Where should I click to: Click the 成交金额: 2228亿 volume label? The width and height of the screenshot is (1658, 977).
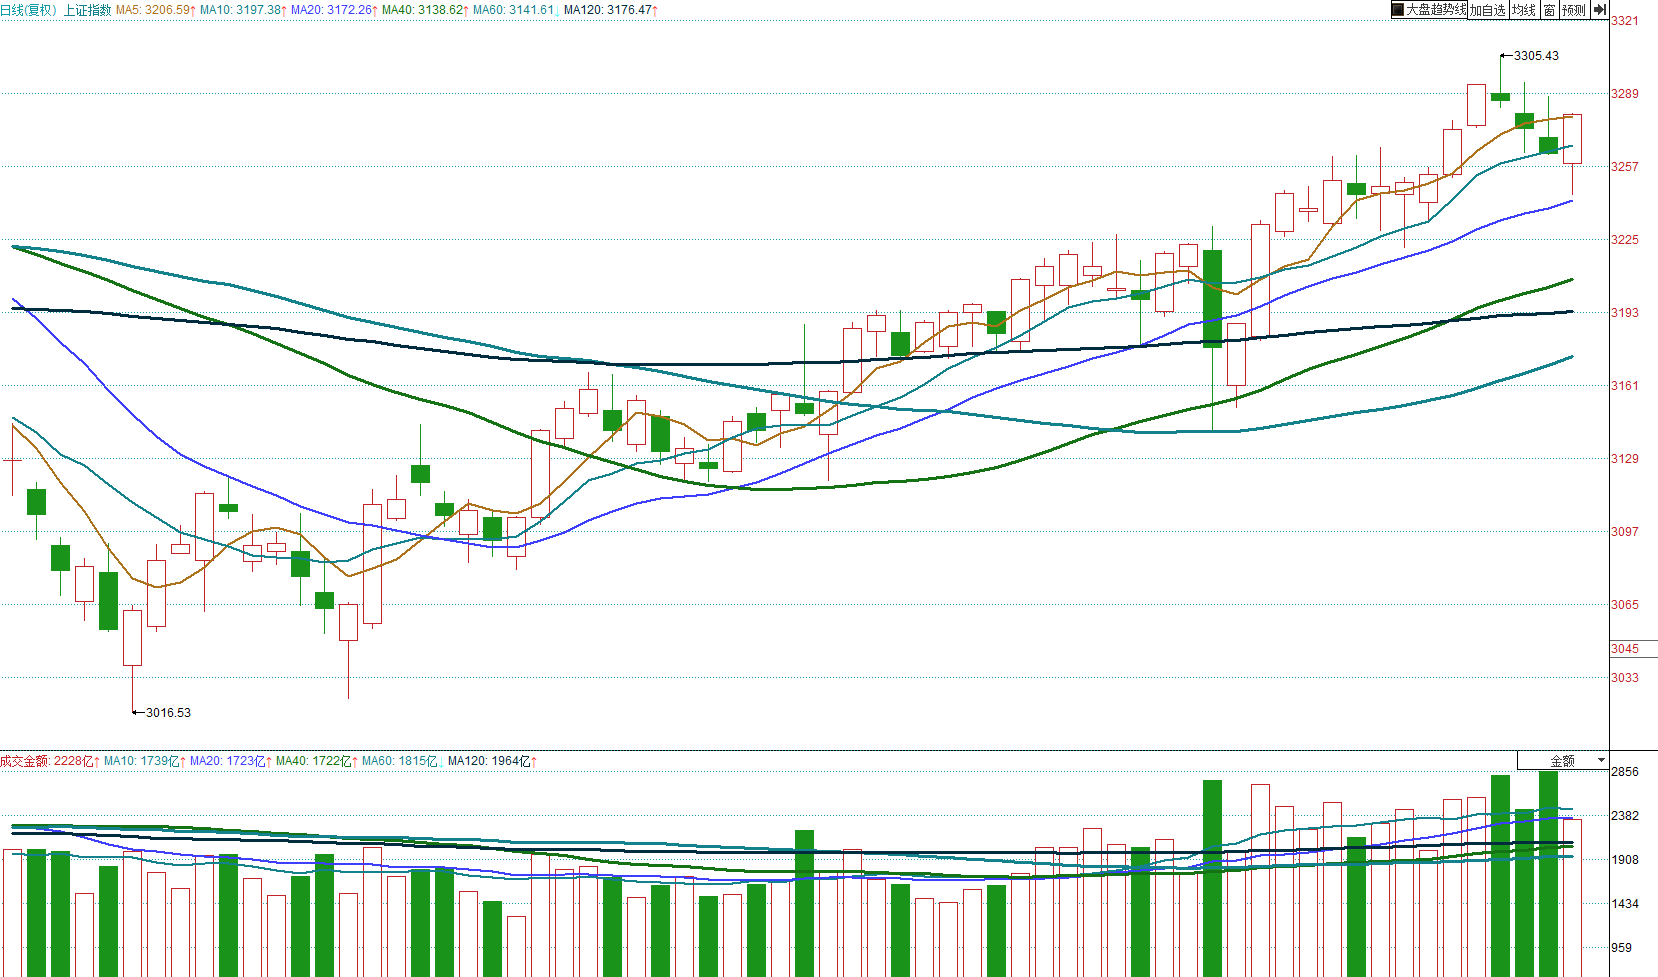click(x=50, y=761)
